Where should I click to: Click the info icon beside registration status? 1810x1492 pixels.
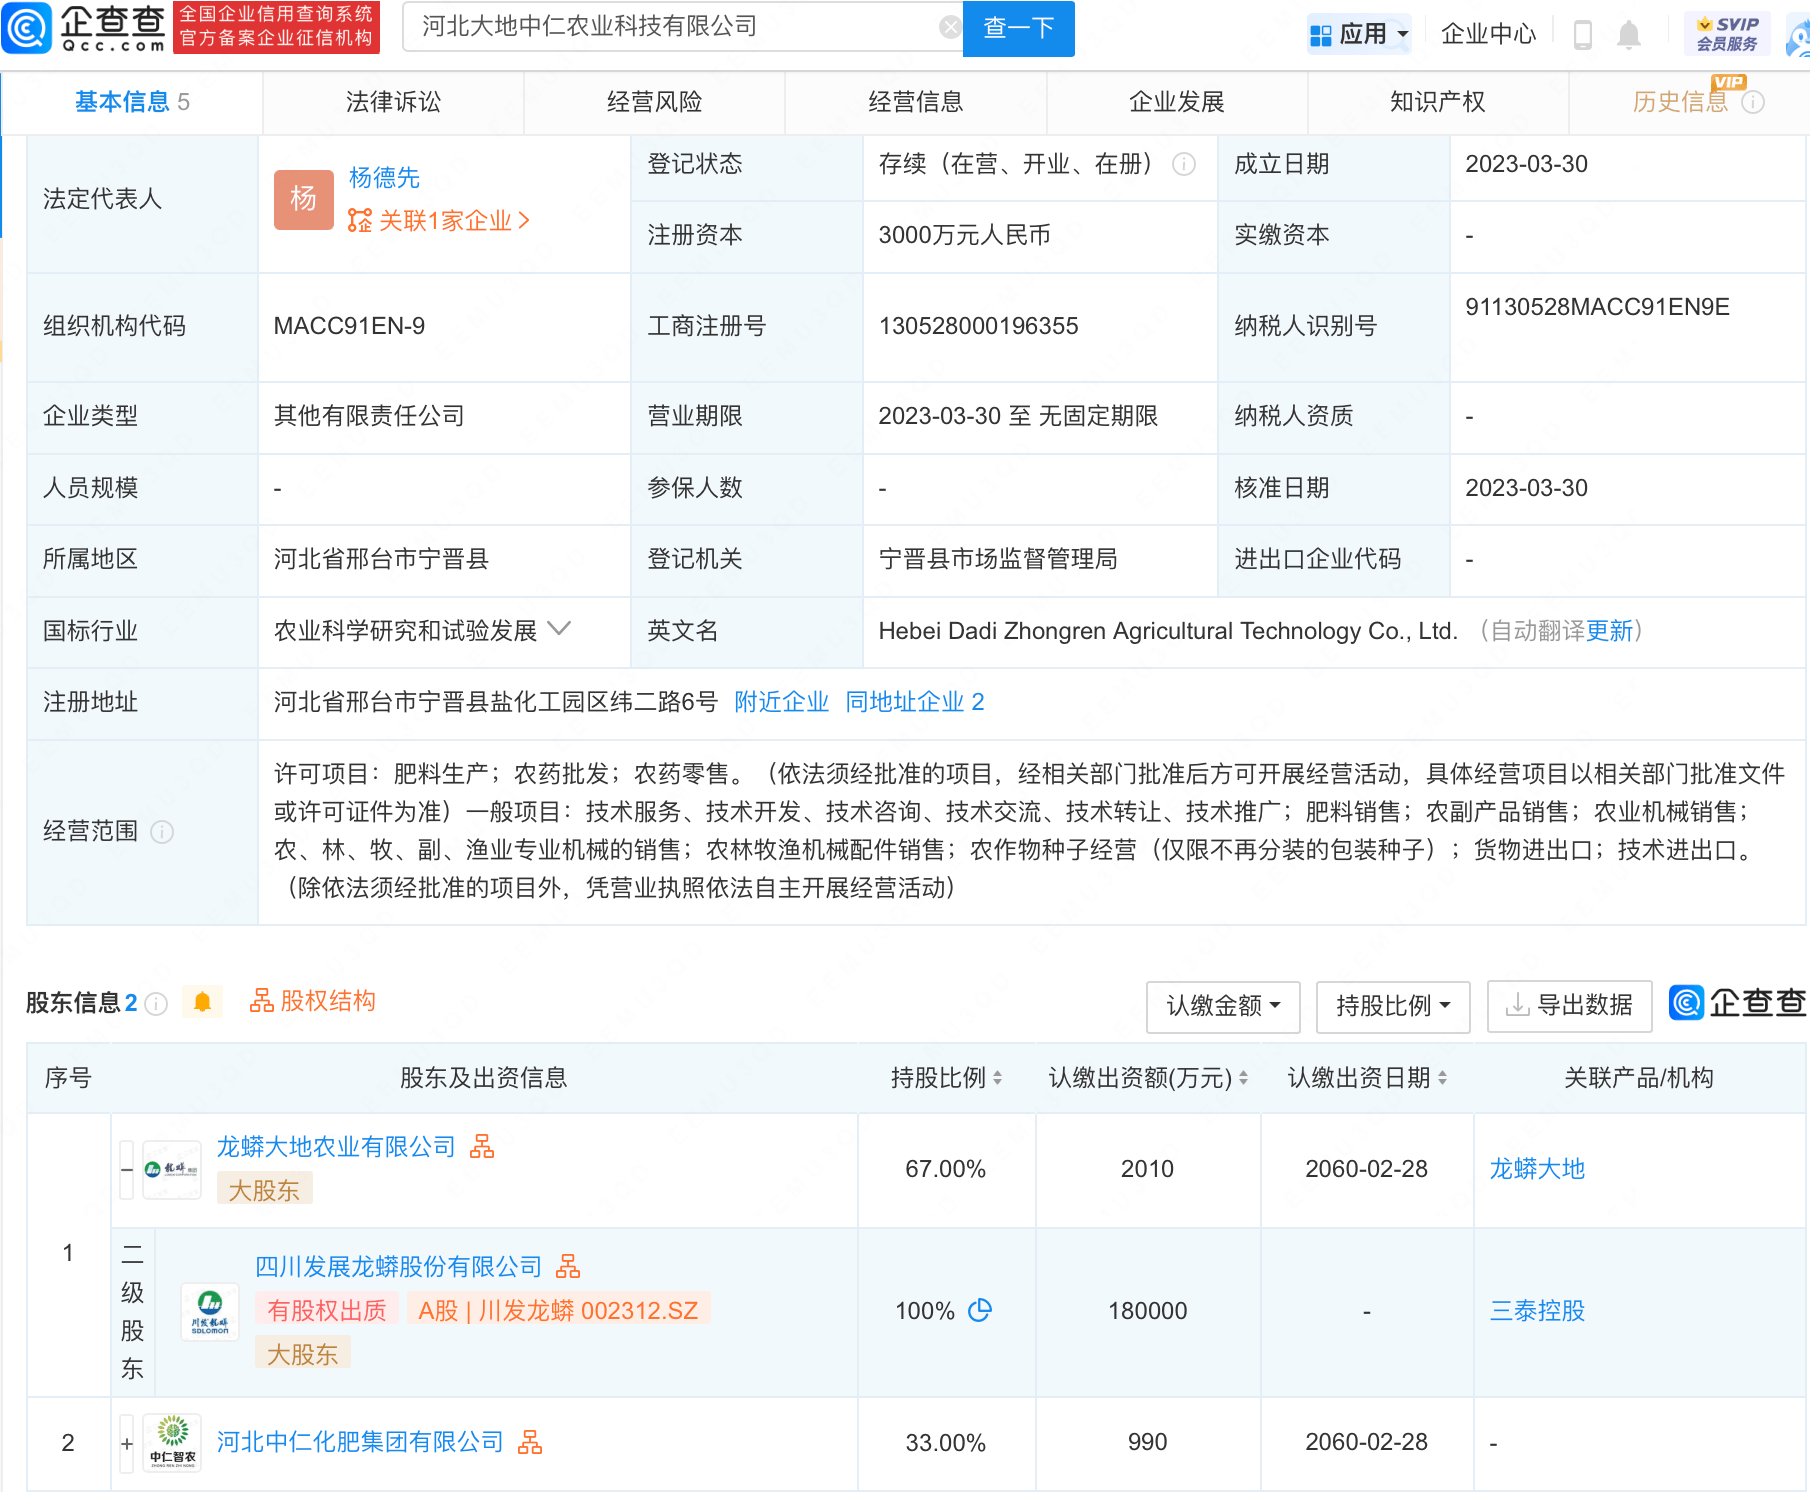[x=1184, y=164]
